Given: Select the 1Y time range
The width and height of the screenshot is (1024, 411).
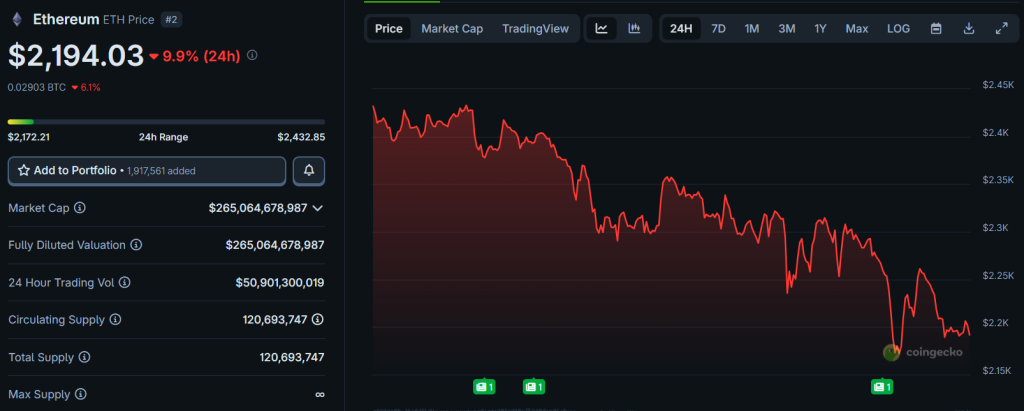Looking at the screenshot, I should tap(820, 29).
